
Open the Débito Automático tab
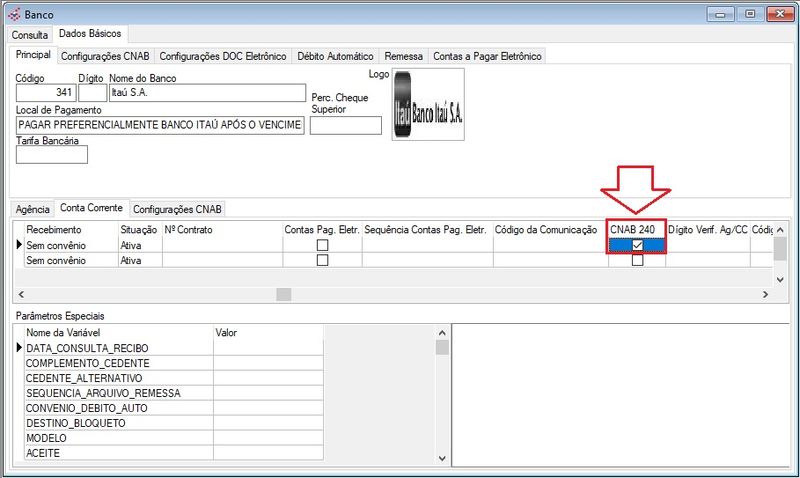tap(335, 57)
